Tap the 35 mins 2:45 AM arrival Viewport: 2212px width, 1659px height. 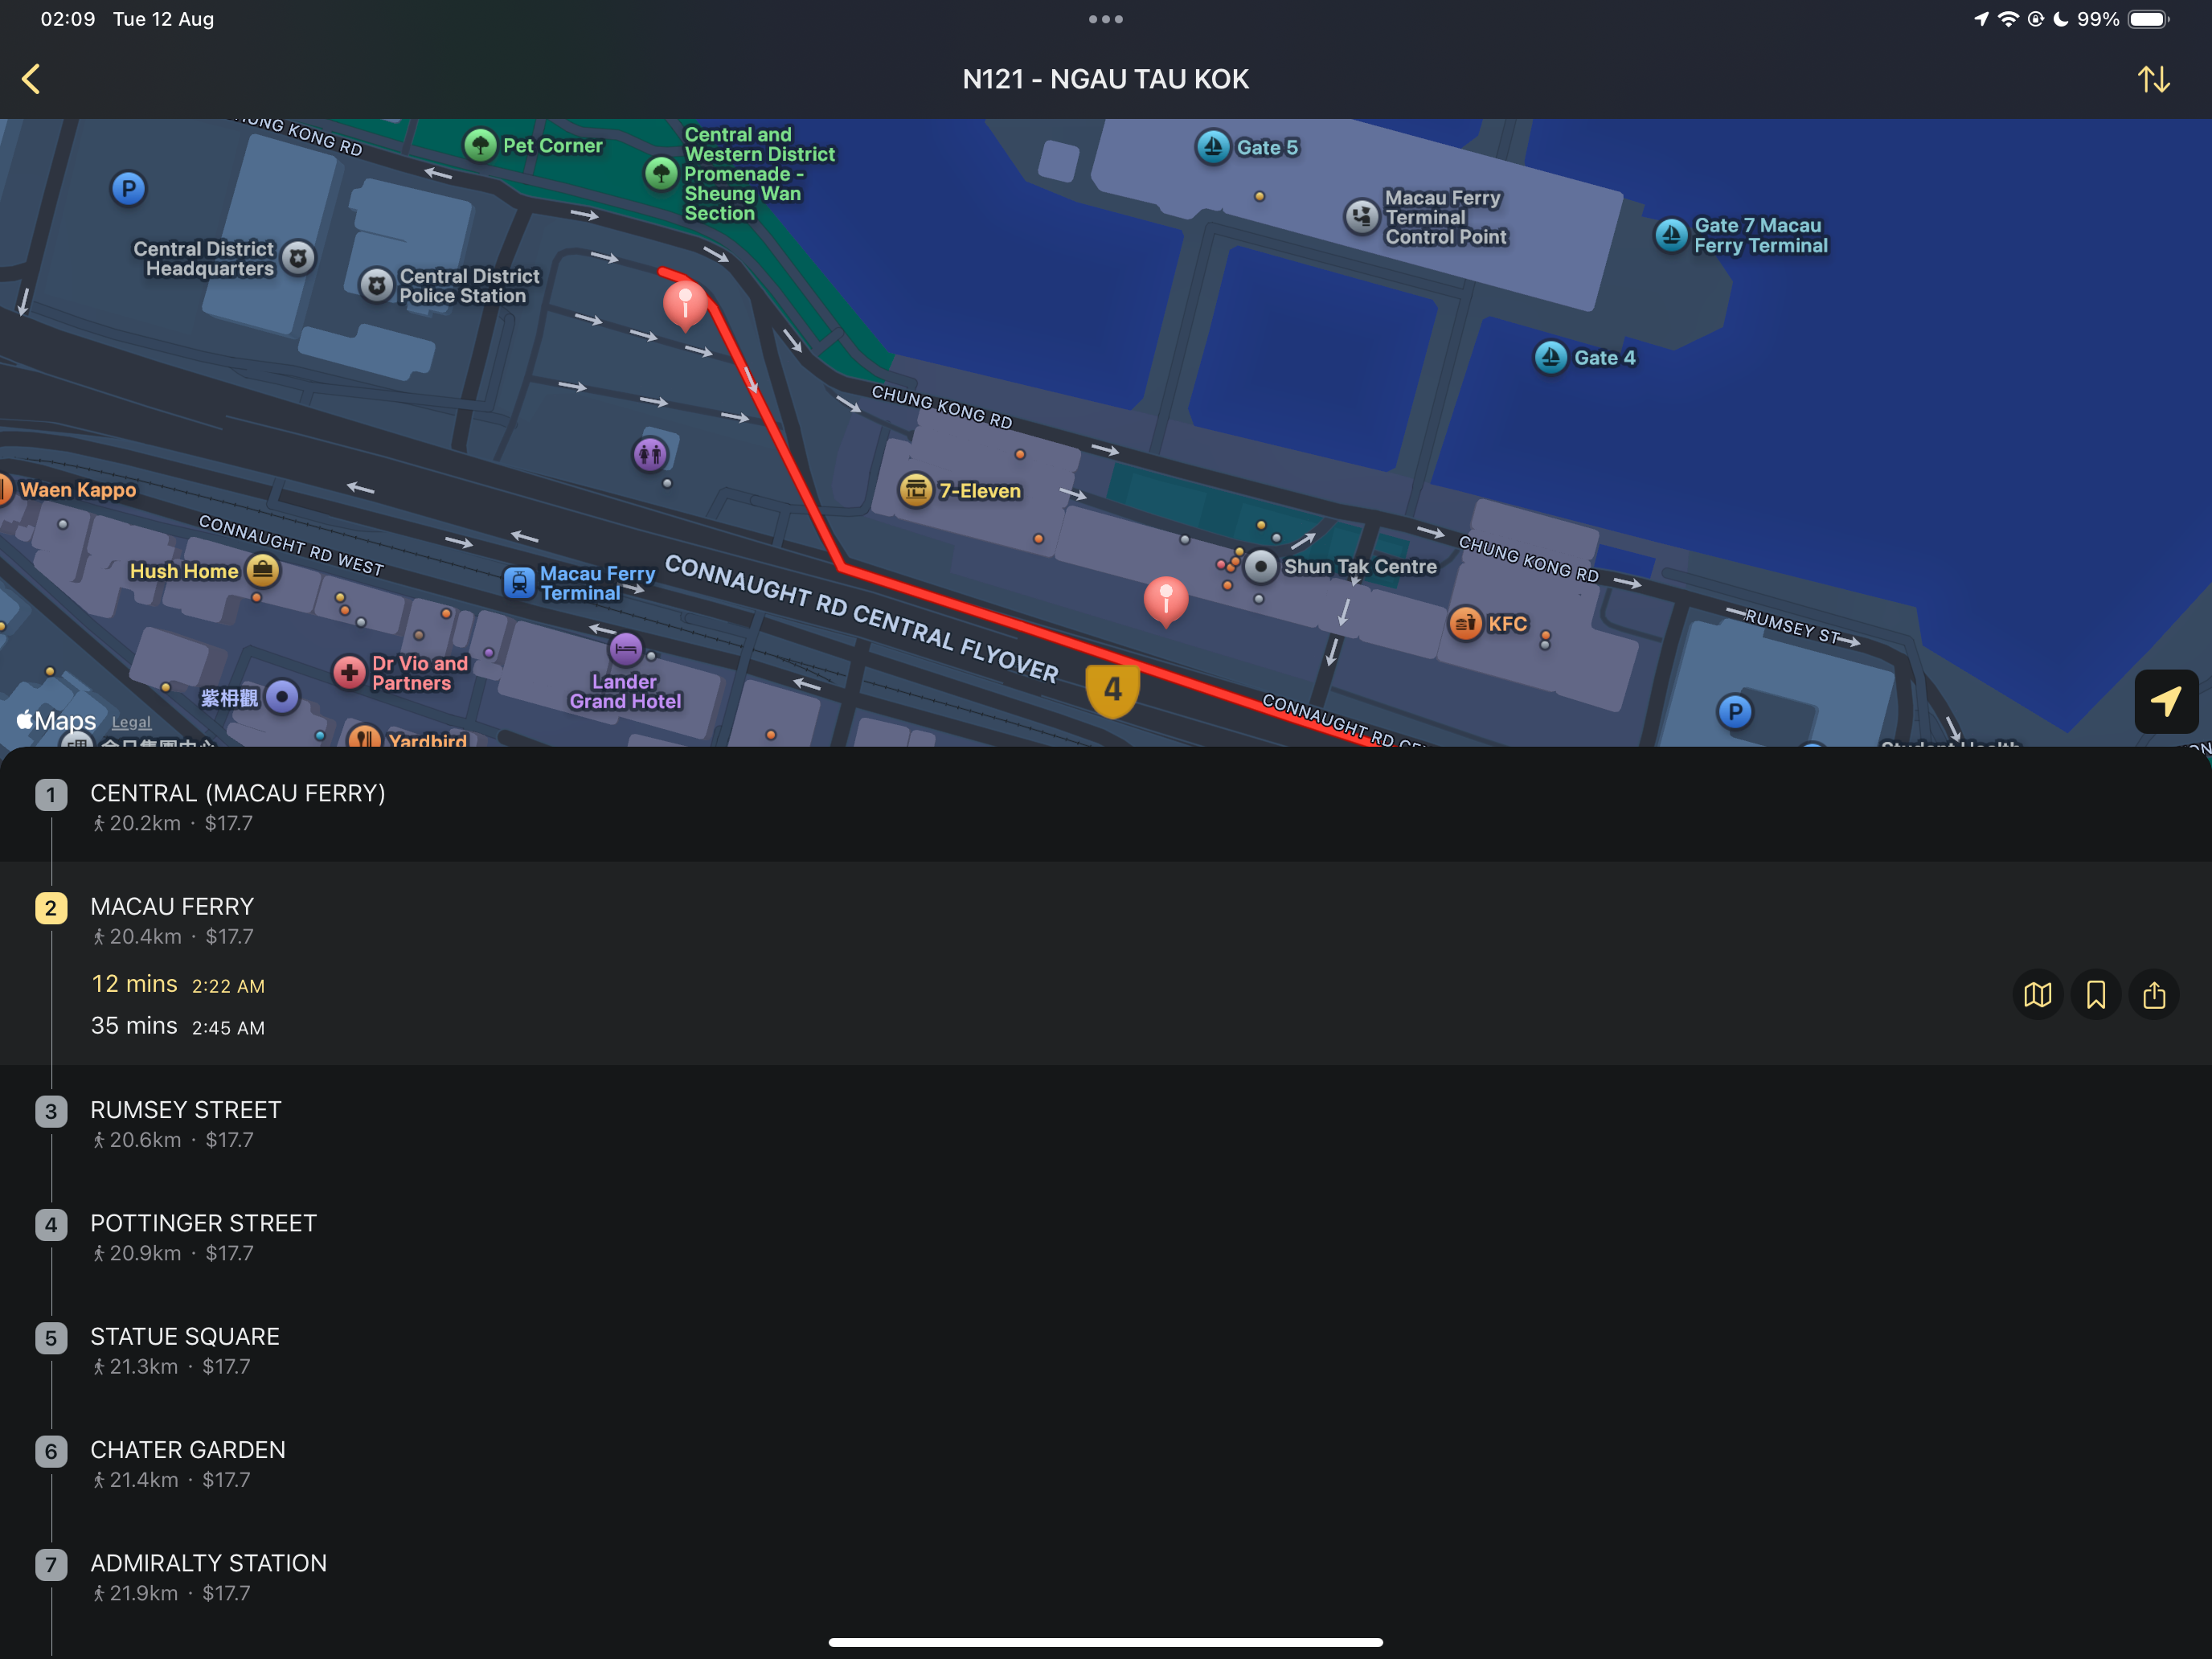[x=178, y=1026]
